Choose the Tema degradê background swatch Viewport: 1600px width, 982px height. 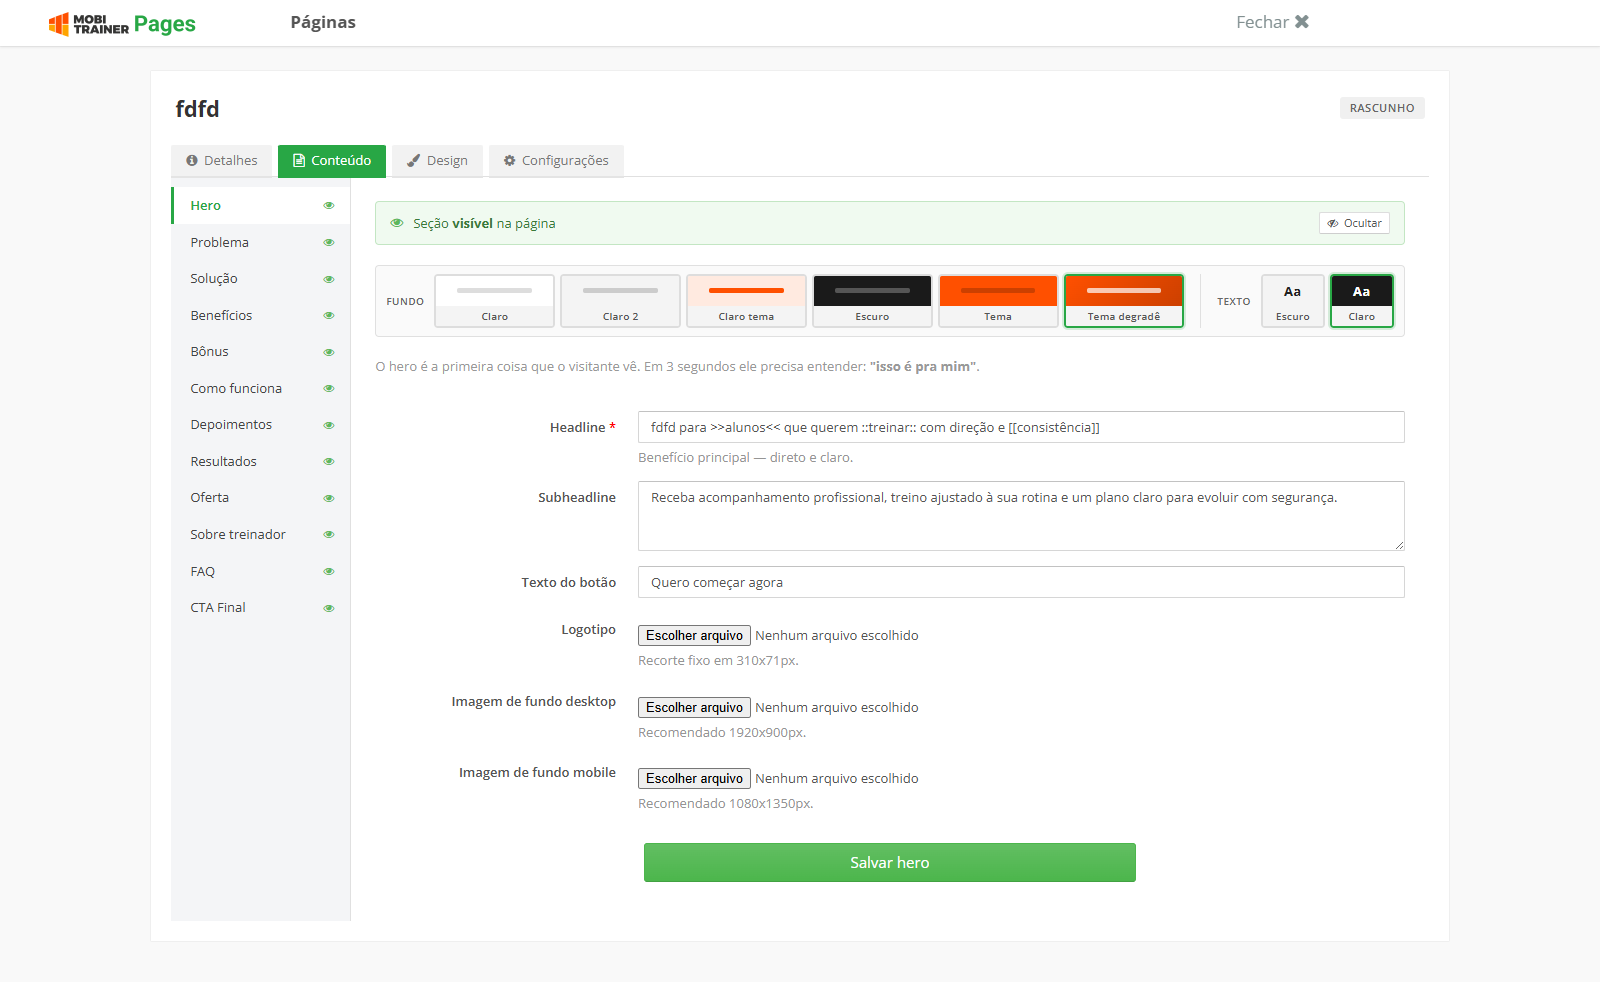pyautogui.click(x=1124, y=301)
